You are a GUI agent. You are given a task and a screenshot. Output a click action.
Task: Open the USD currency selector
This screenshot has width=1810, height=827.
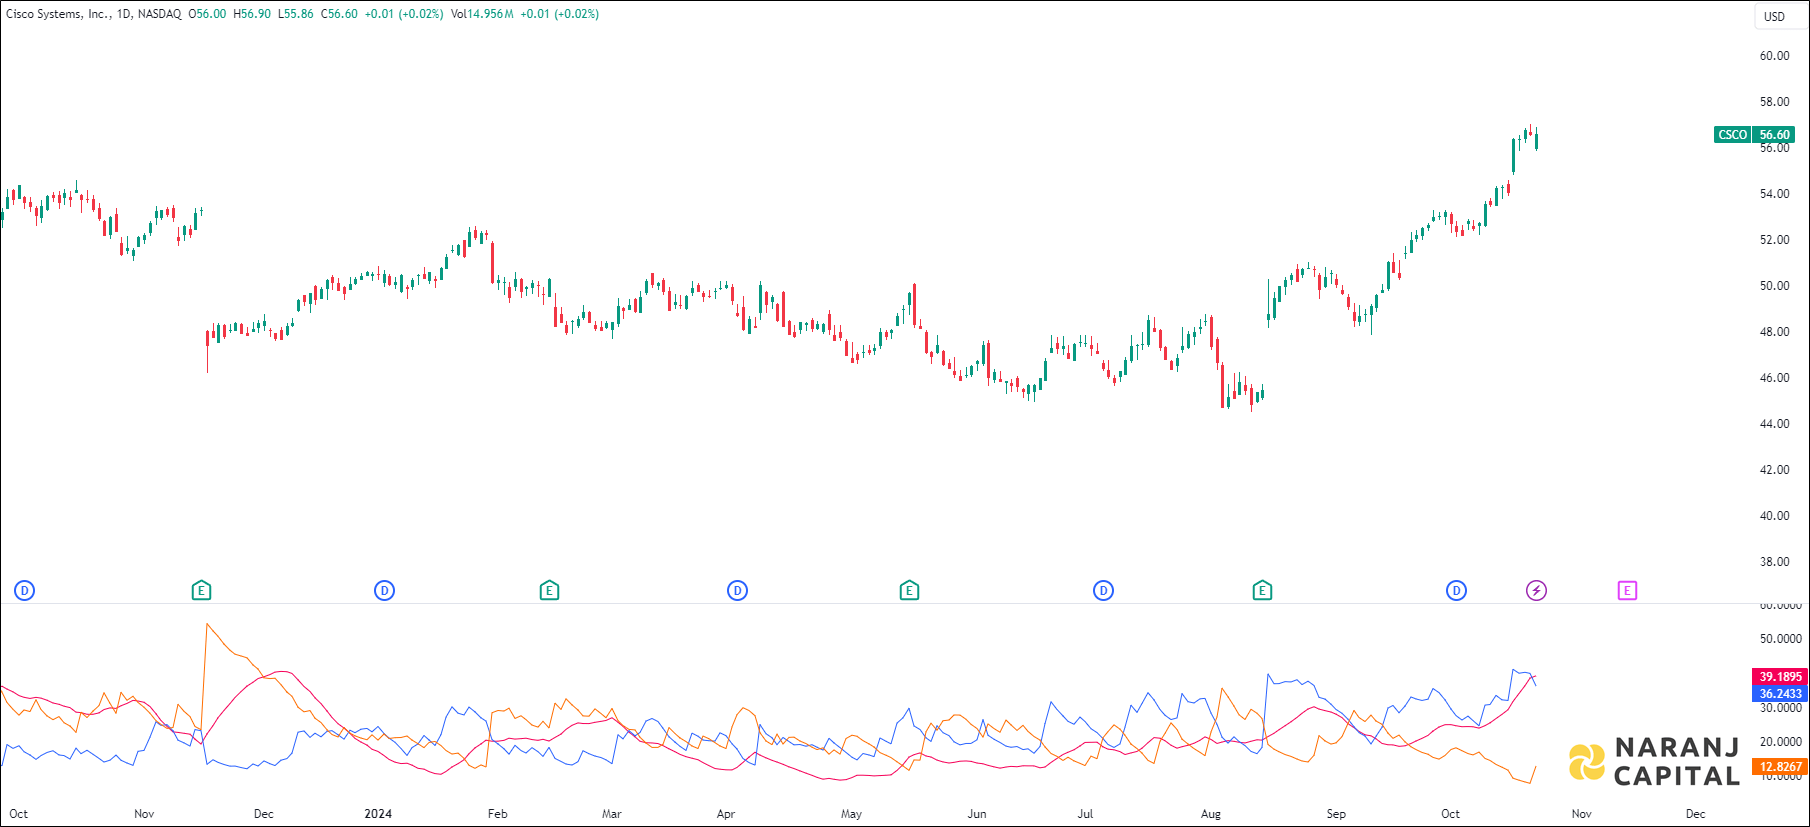pyautogui.click(x=1774, y=16)
